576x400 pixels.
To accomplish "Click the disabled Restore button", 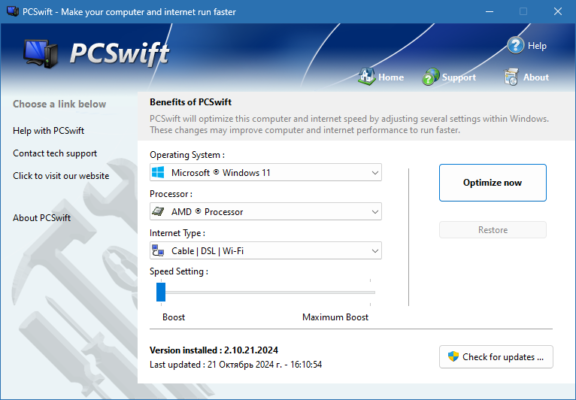I will (493, 230).
